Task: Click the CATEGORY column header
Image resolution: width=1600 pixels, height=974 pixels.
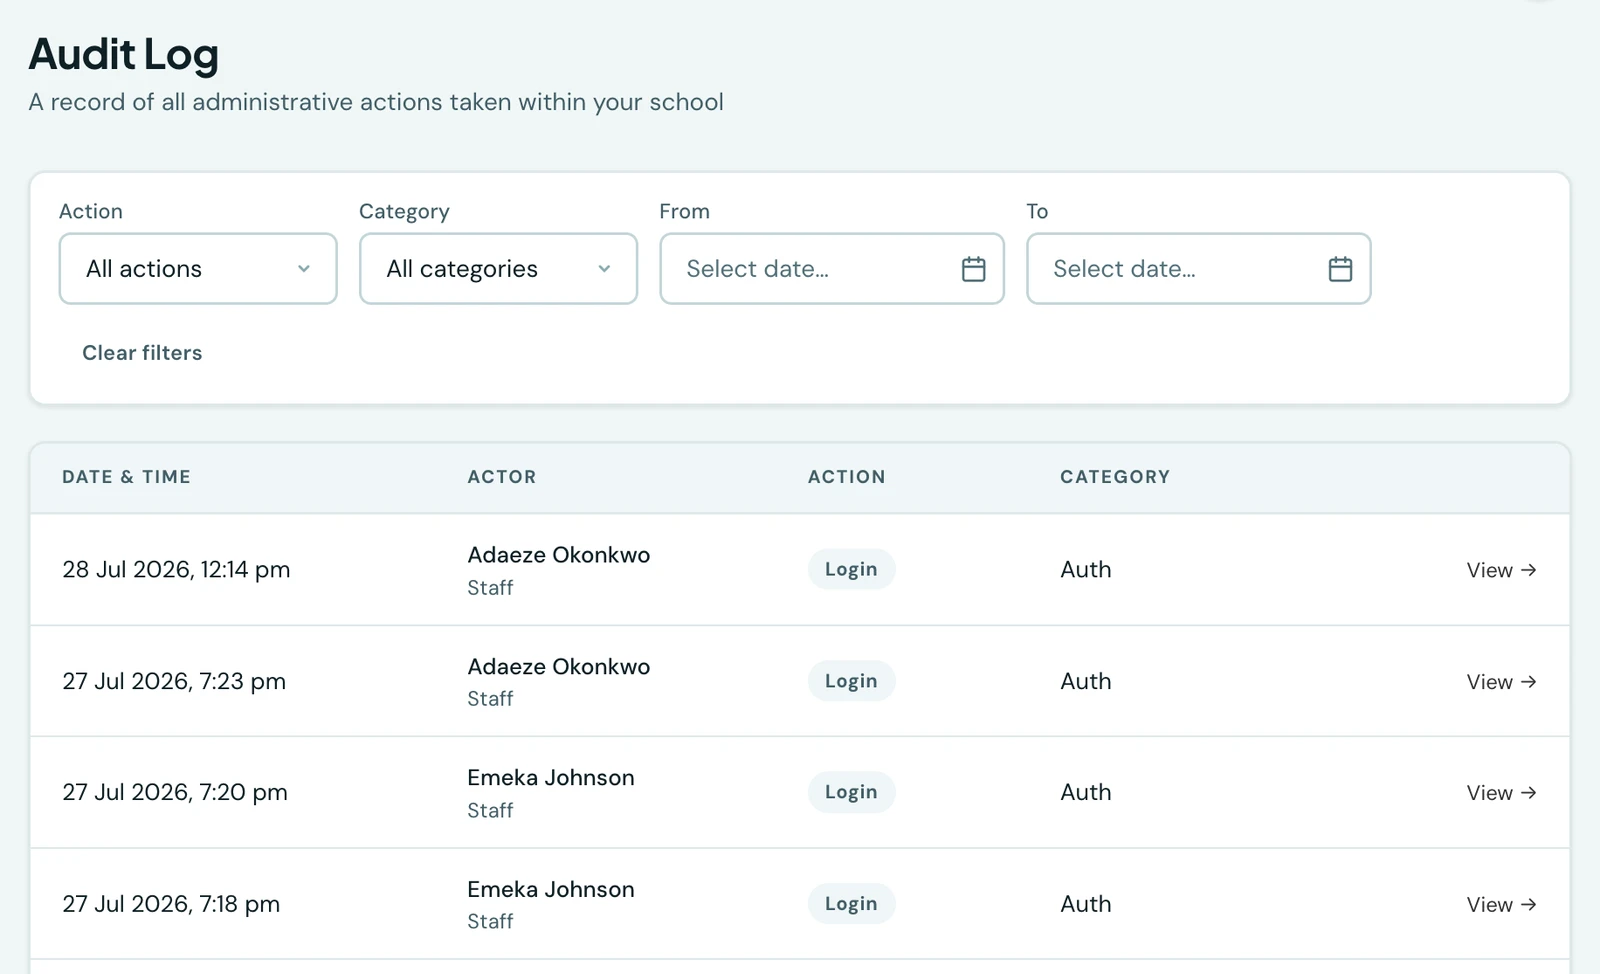Action: click(x=1115, y=477)
